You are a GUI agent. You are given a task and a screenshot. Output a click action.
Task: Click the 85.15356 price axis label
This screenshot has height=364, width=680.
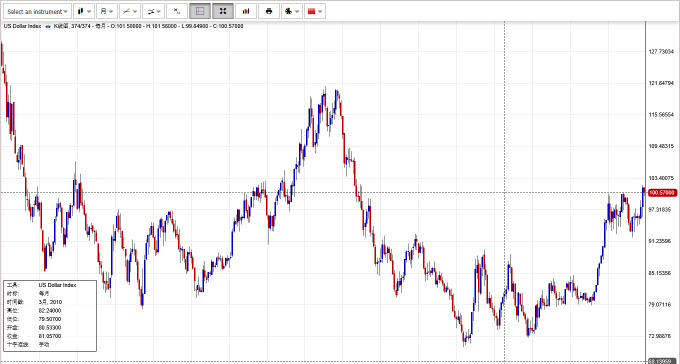click(661, 273)
